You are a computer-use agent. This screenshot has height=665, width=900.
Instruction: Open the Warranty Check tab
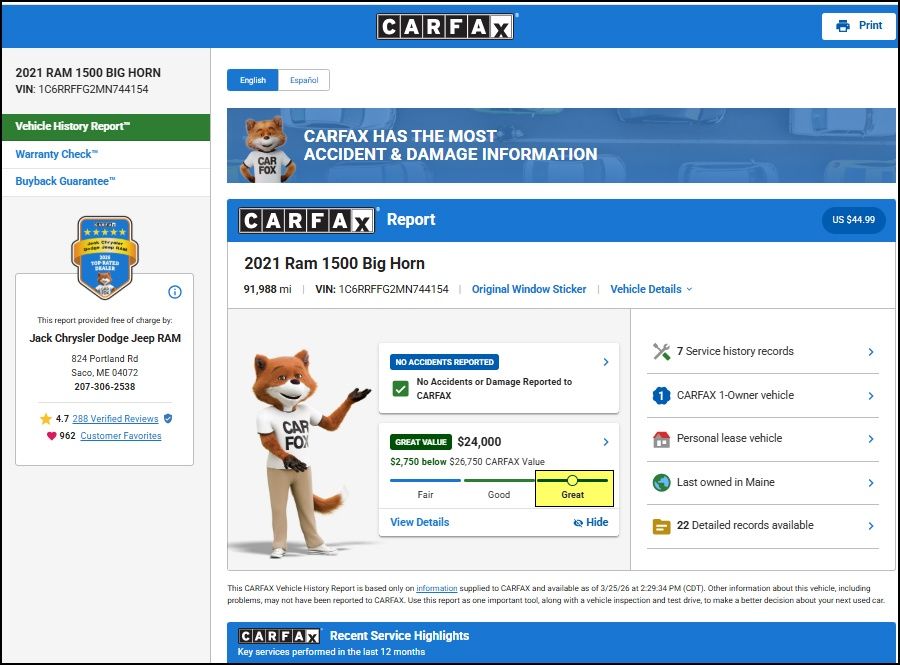pos(57,154)
